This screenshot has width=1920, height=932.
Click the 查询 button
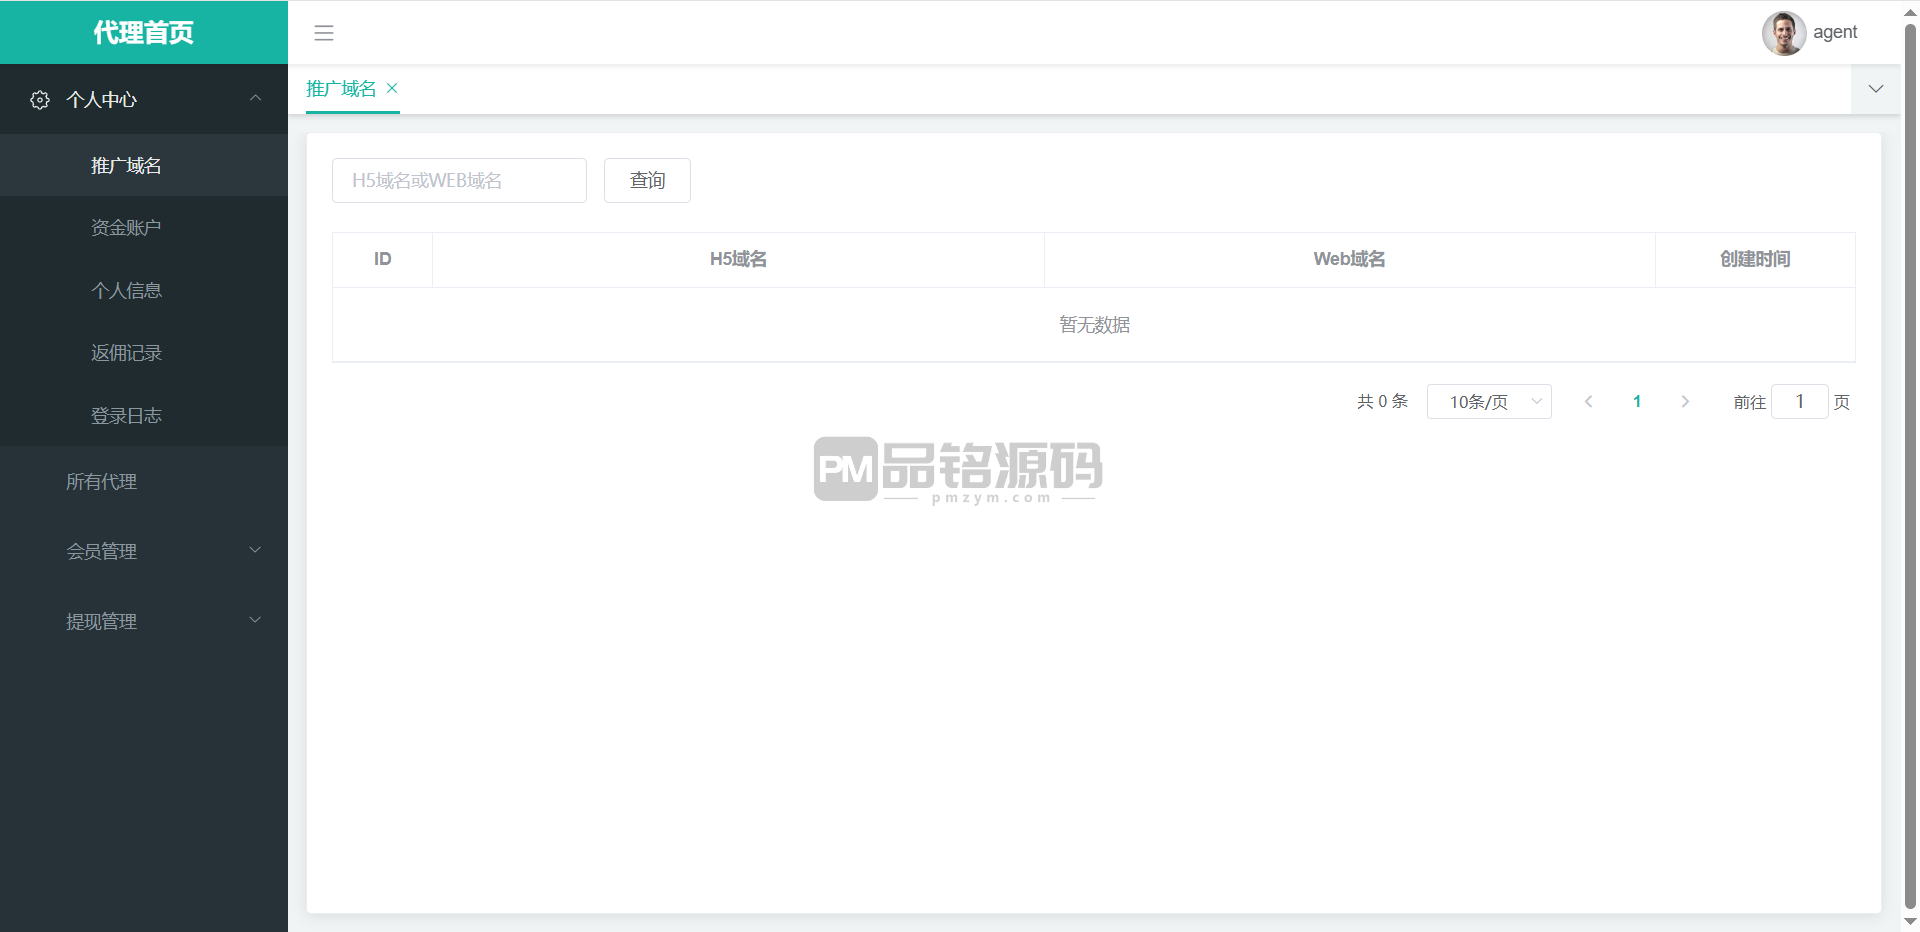pos(647,180)
